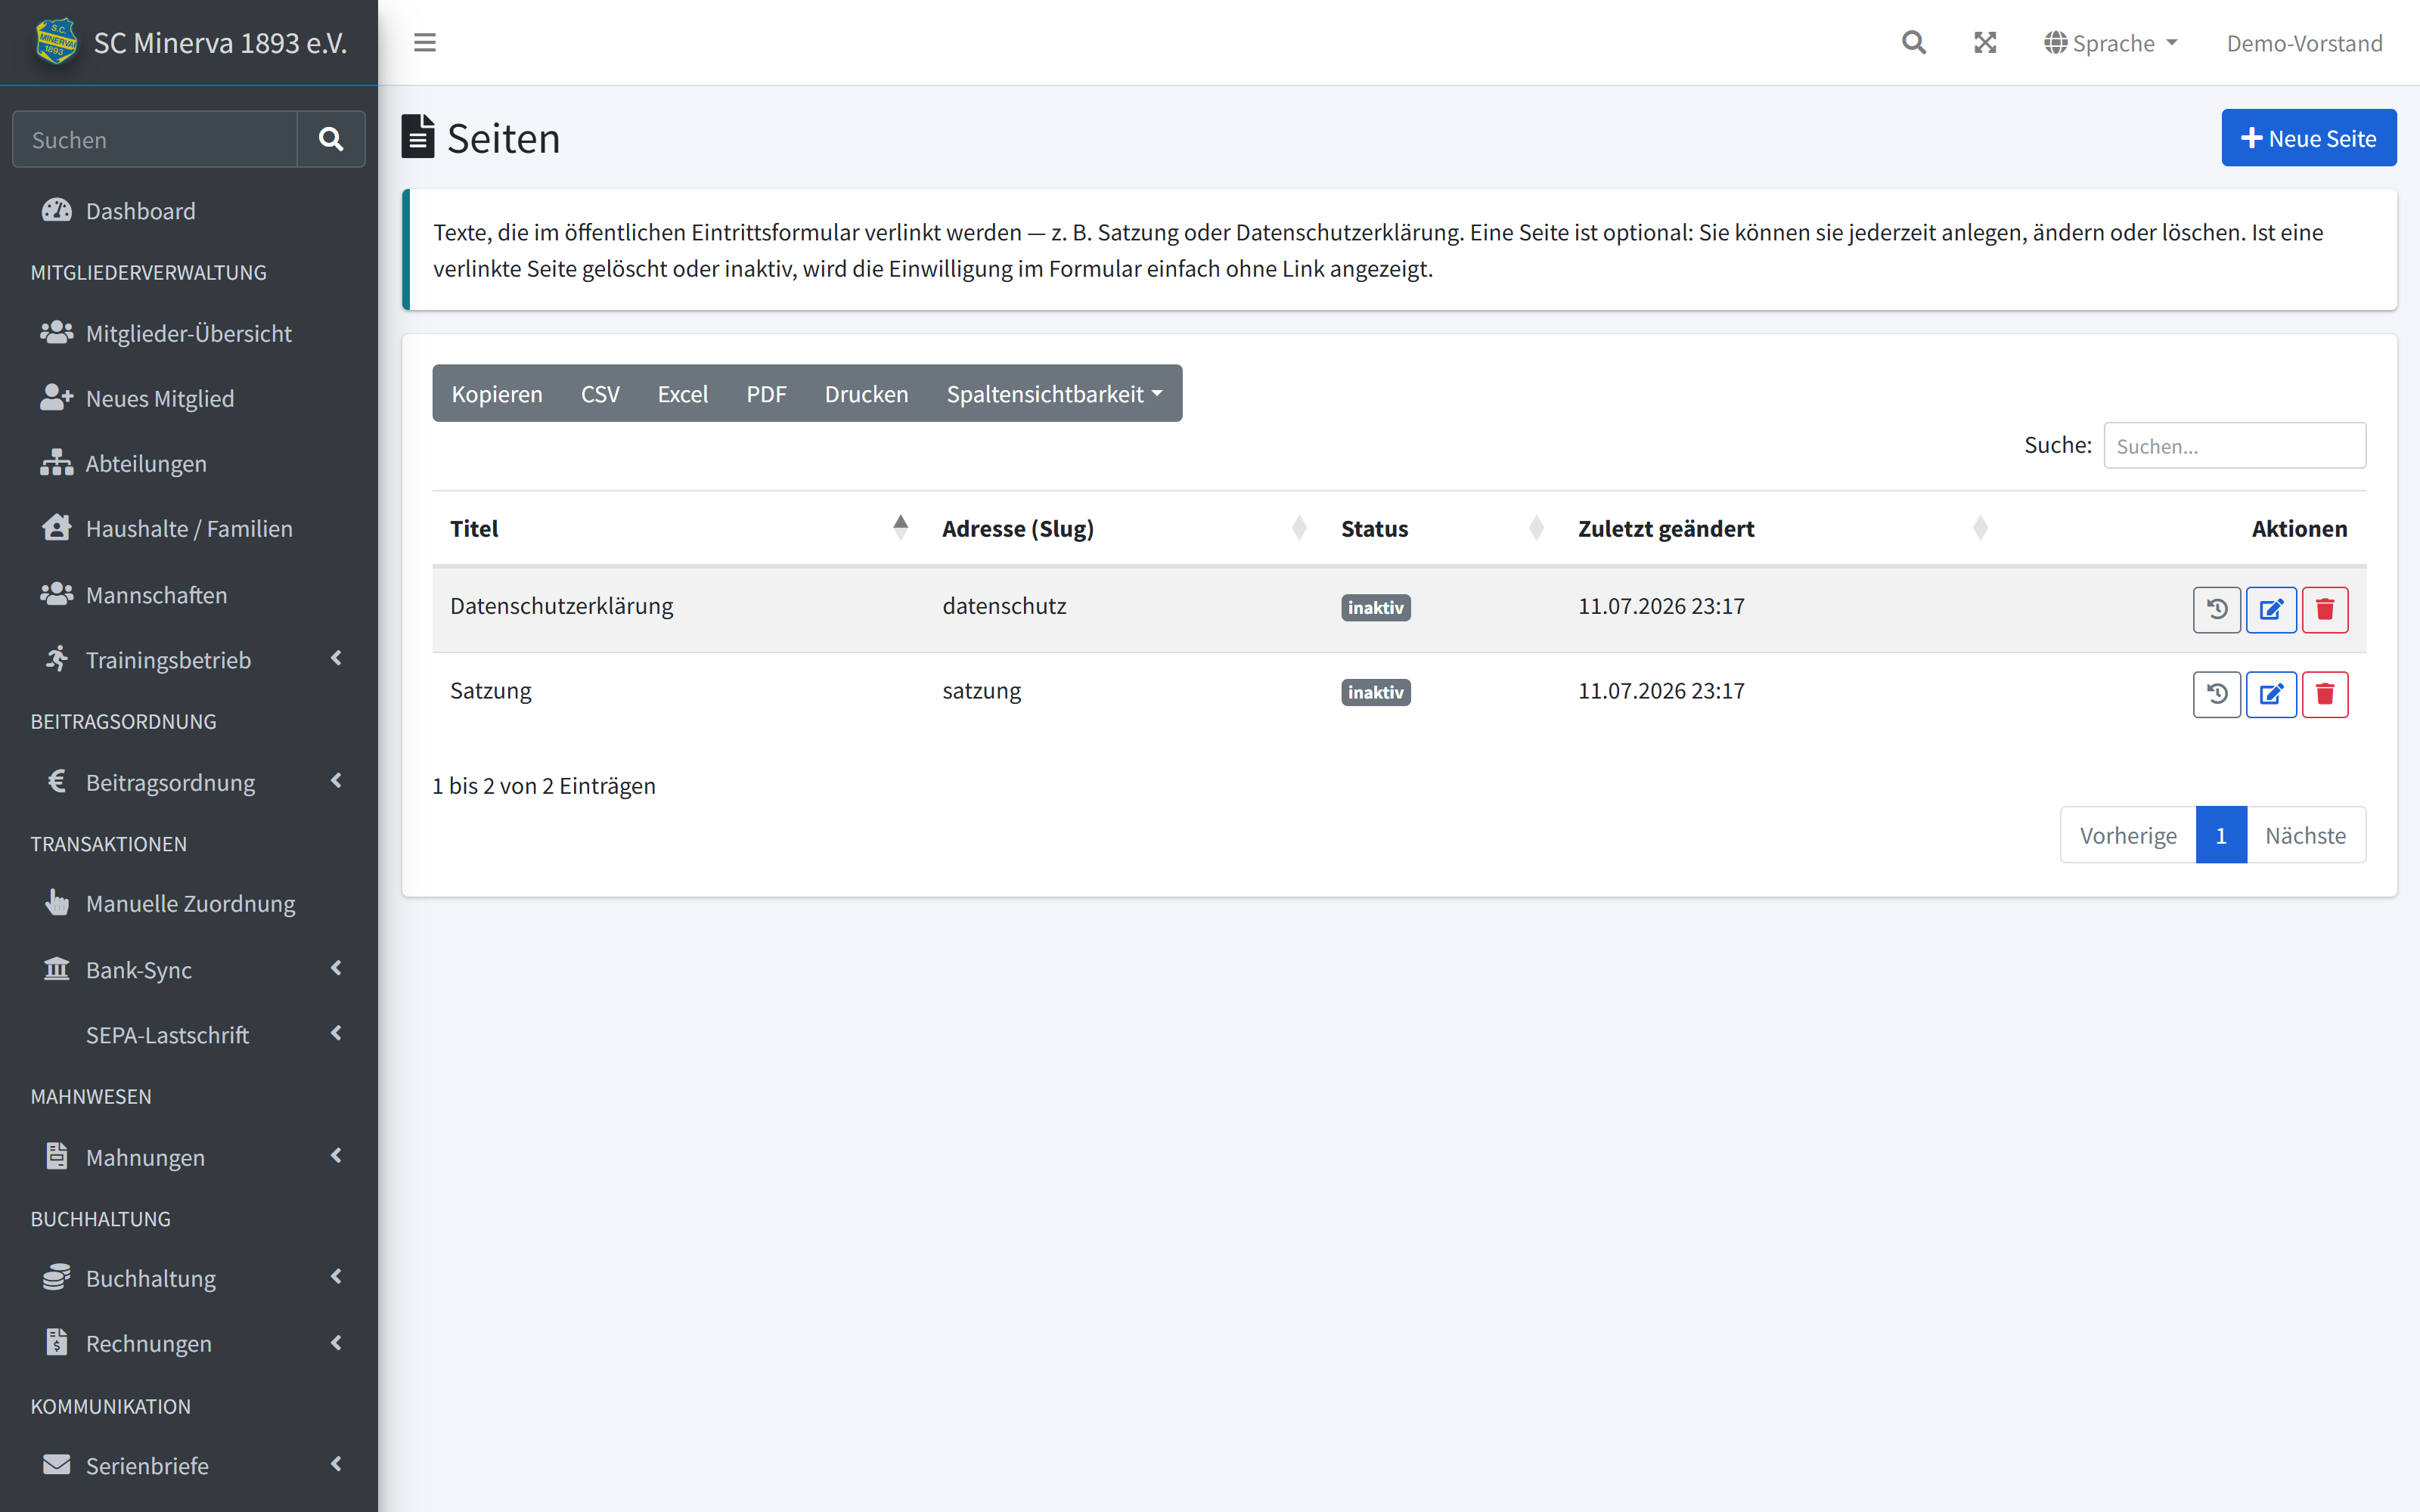Click the sidebar search magnifier button

[x=331, y=139]
